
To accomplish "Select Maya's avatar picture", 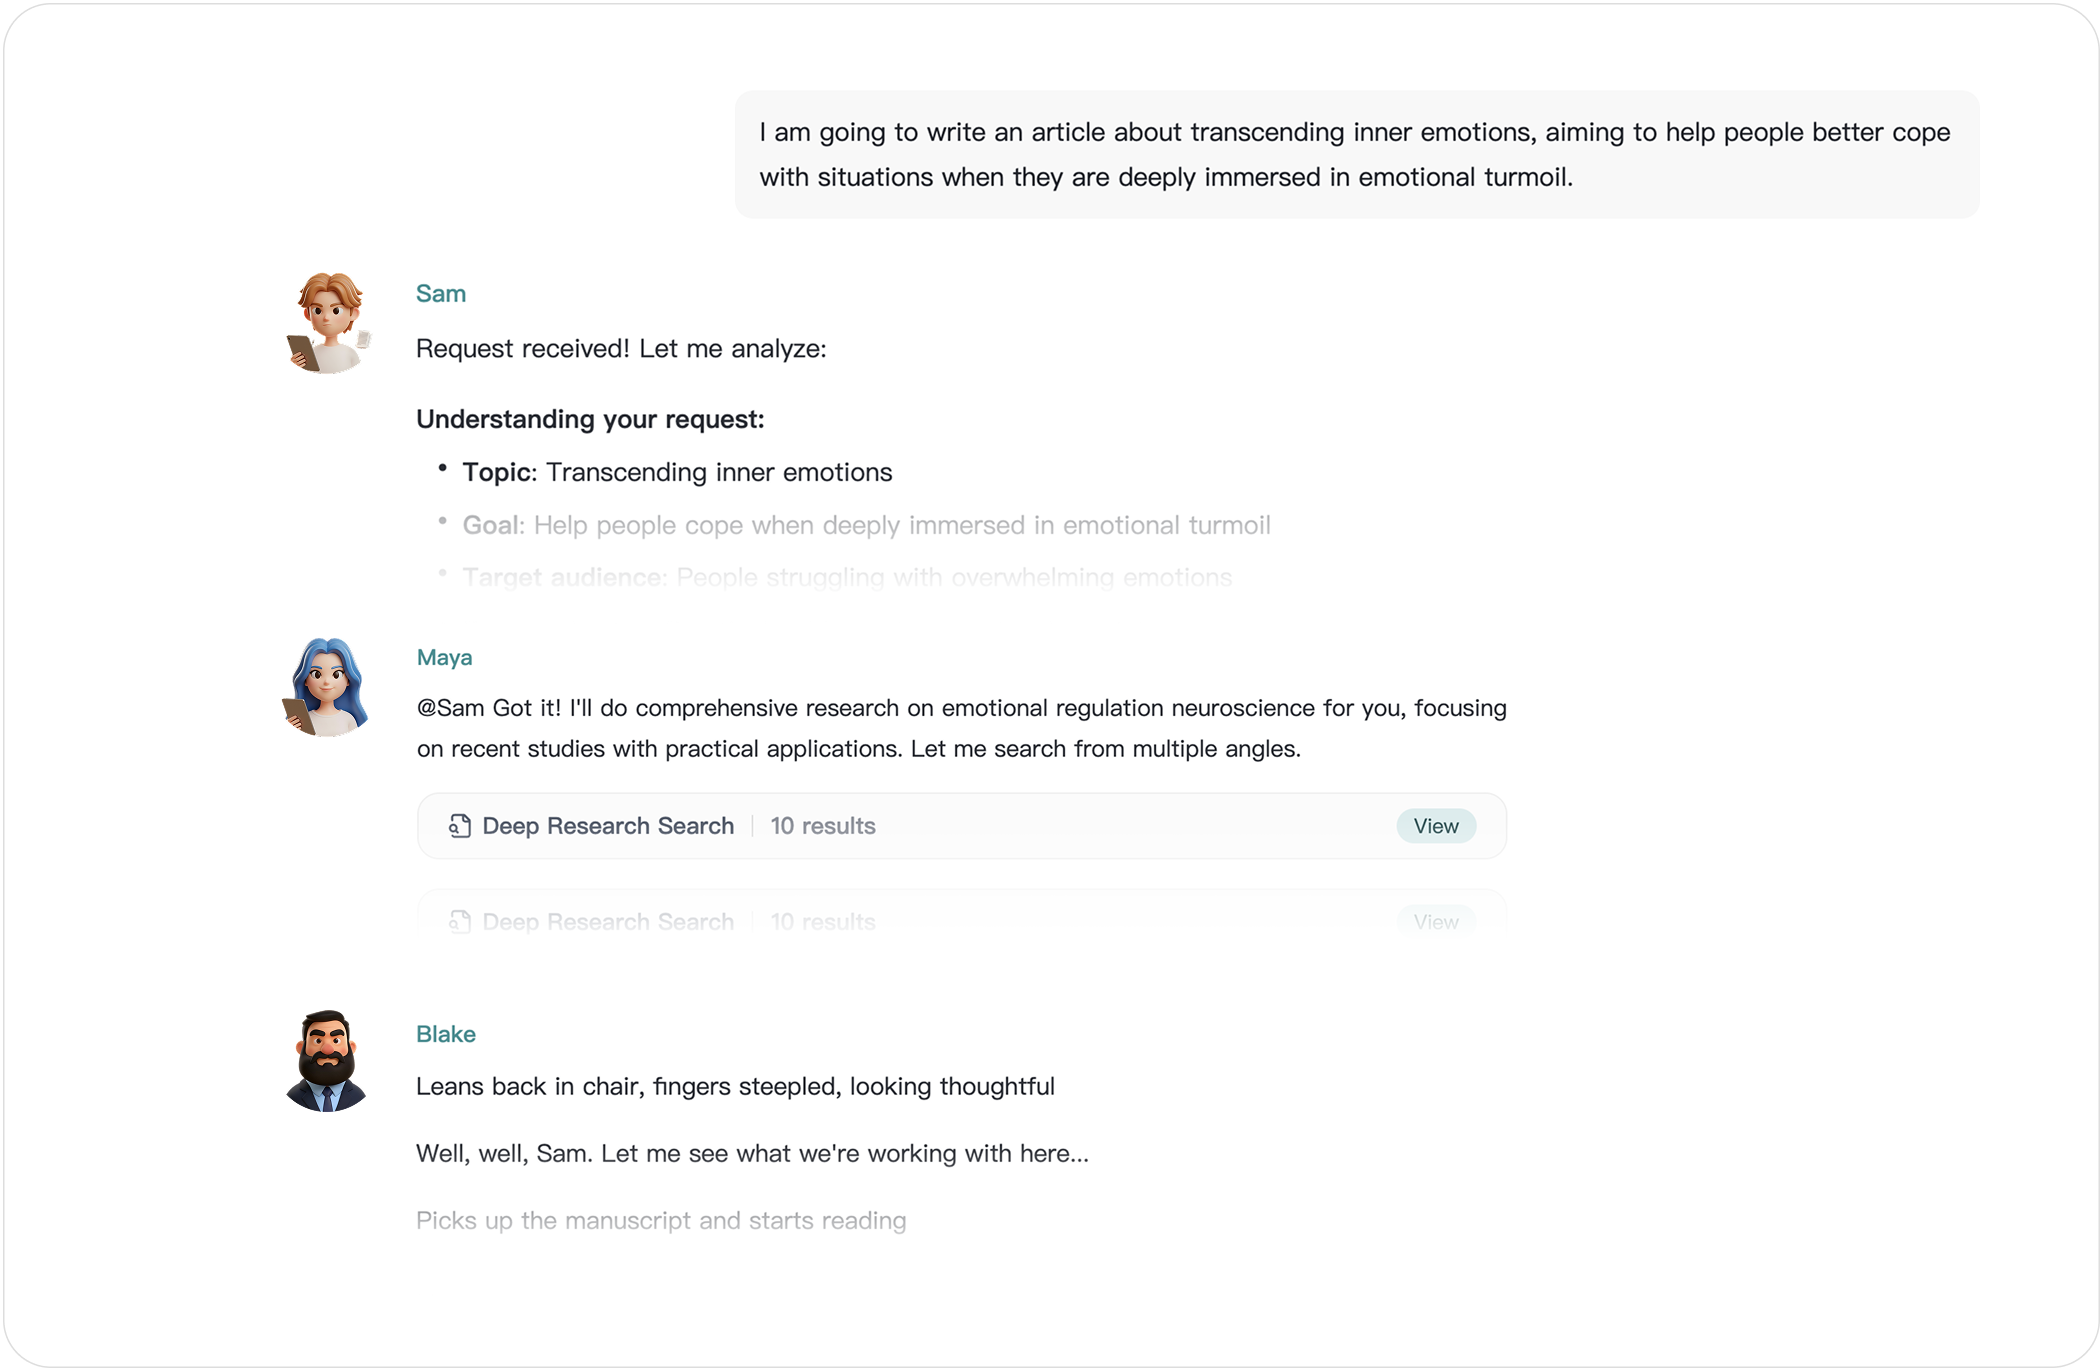I will (x=327, y=688).
